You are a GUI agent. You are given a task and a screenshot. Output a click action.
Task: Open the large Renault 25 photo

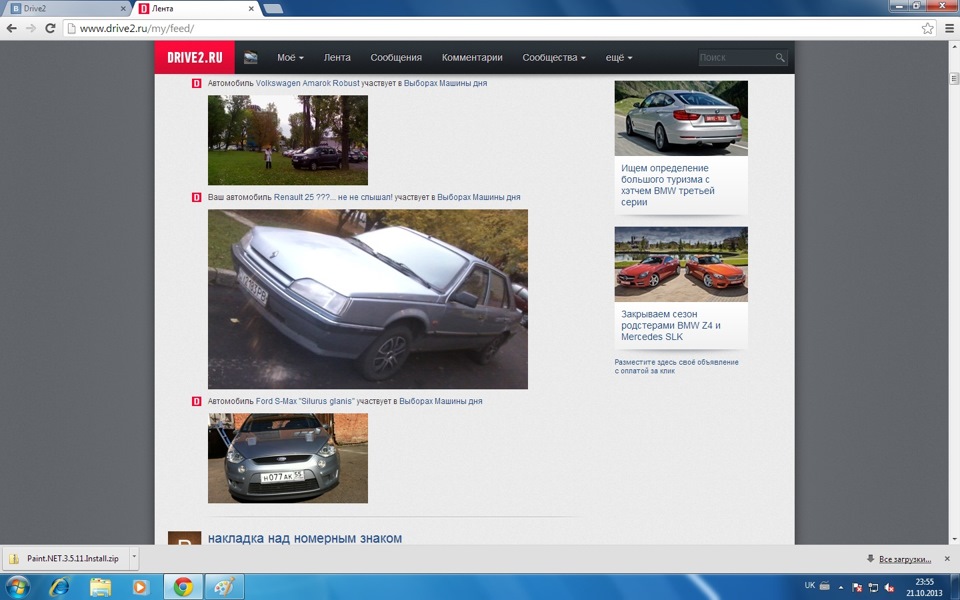point(368,299)
